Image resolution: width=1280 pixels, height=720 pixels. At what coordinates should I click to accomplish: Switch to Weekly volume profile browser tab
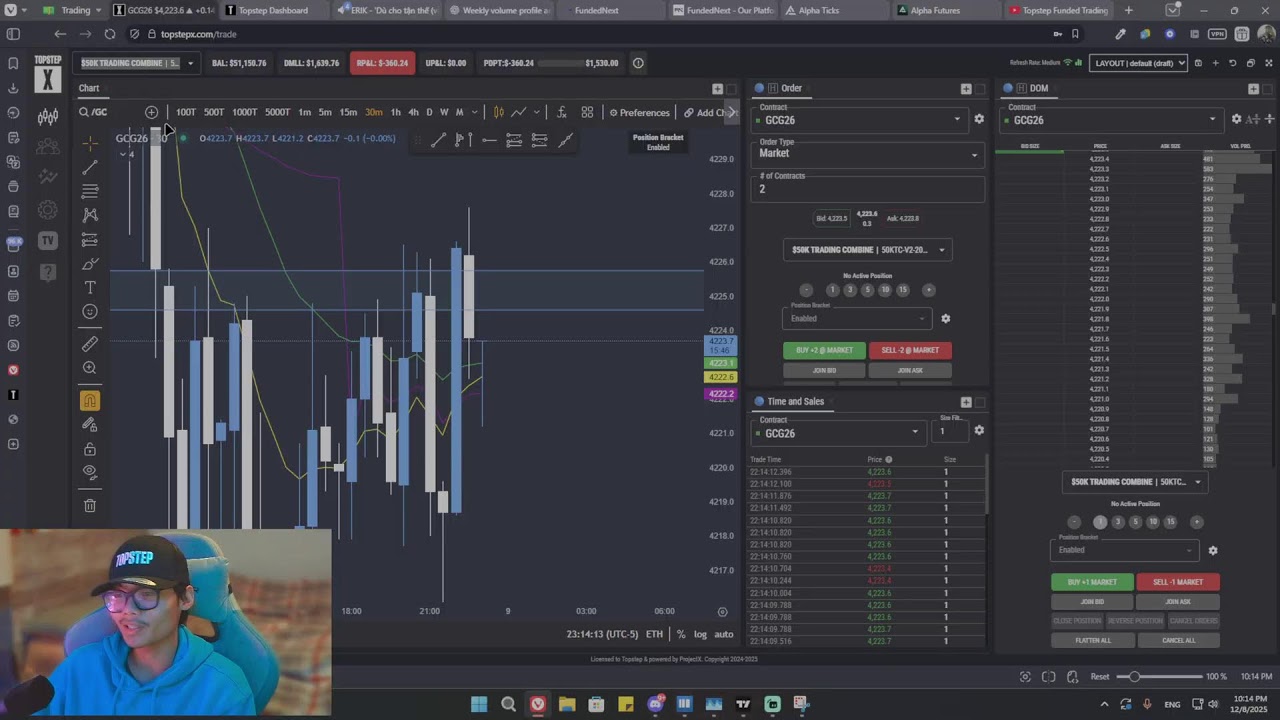pyautogui.click(x=507, y=10)
